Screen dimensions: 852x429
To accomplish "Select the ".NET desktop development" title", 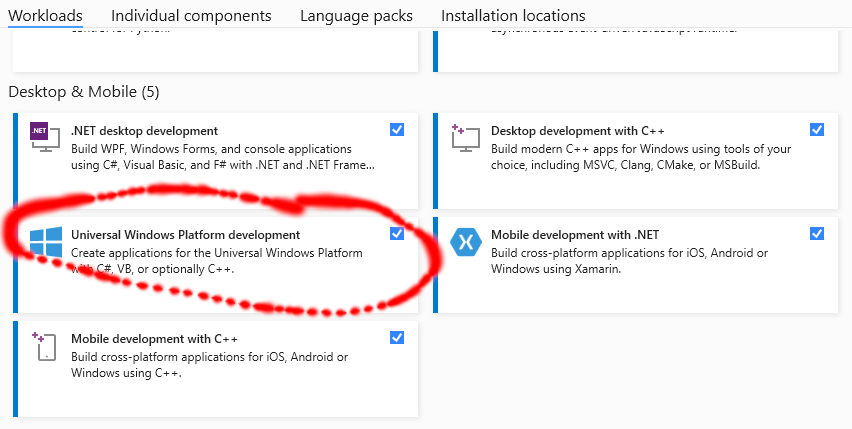I will (145, 131).
